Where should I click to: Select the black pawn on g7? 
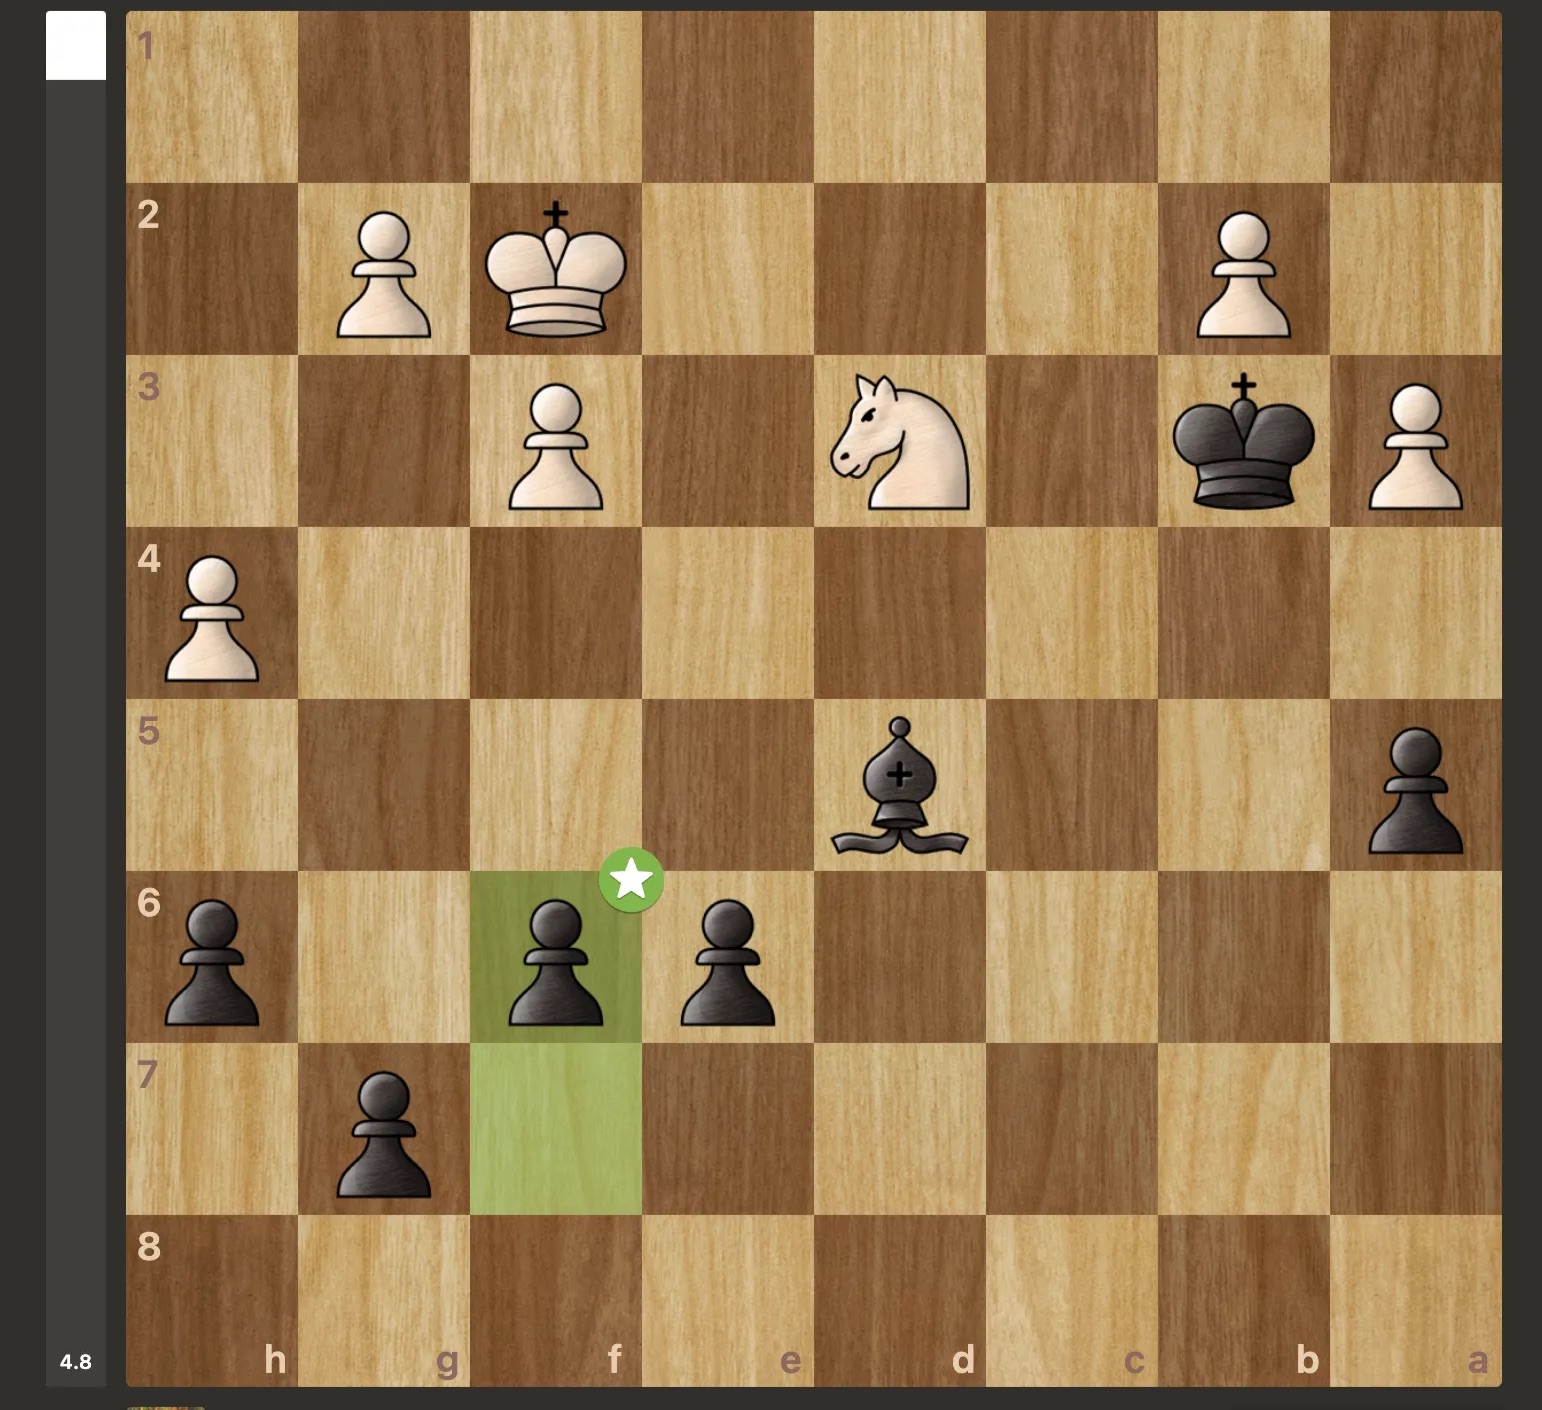(x=384, y=1135)
